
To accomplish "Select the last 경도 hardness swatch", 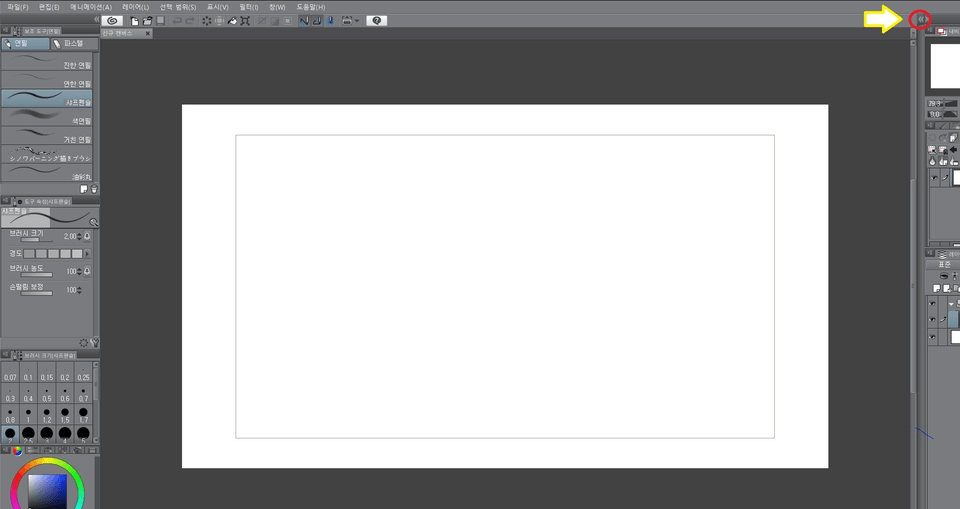I will point(77,254).
